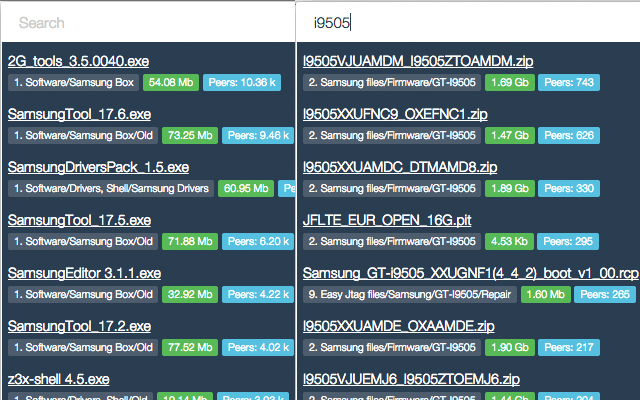Viewport: 640px width, 400px height.
Task: Open I9505XXUAMDE_OXAAMDE.zip link
Action: 398,327
